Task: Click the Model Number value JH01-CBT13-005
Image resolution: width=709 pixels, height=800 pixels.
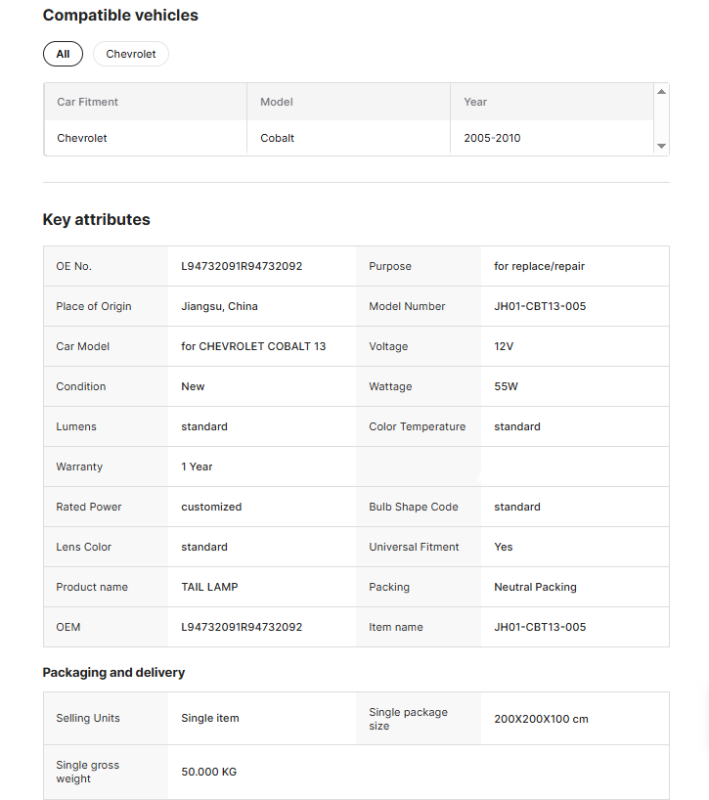Action: 540,307
